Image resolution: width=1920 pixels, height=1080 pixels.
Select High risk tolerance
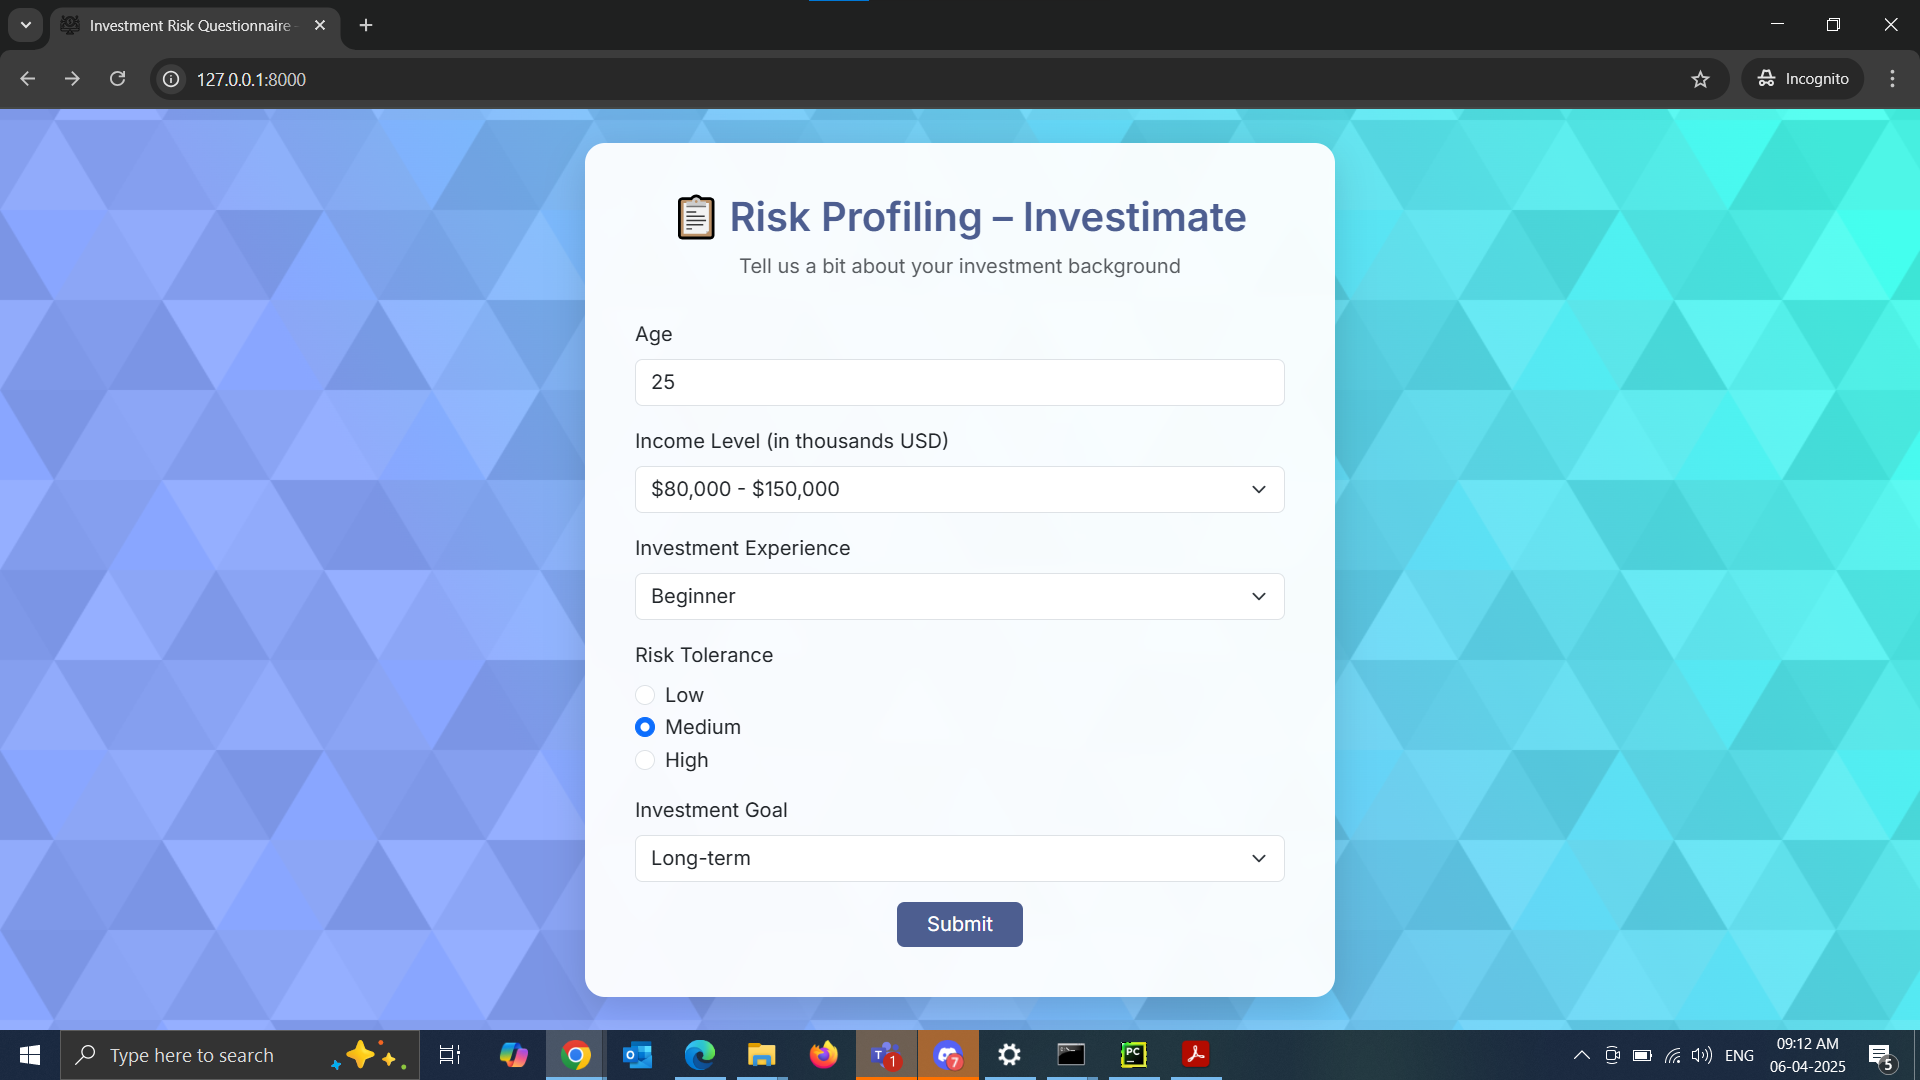tap(645, 760)
